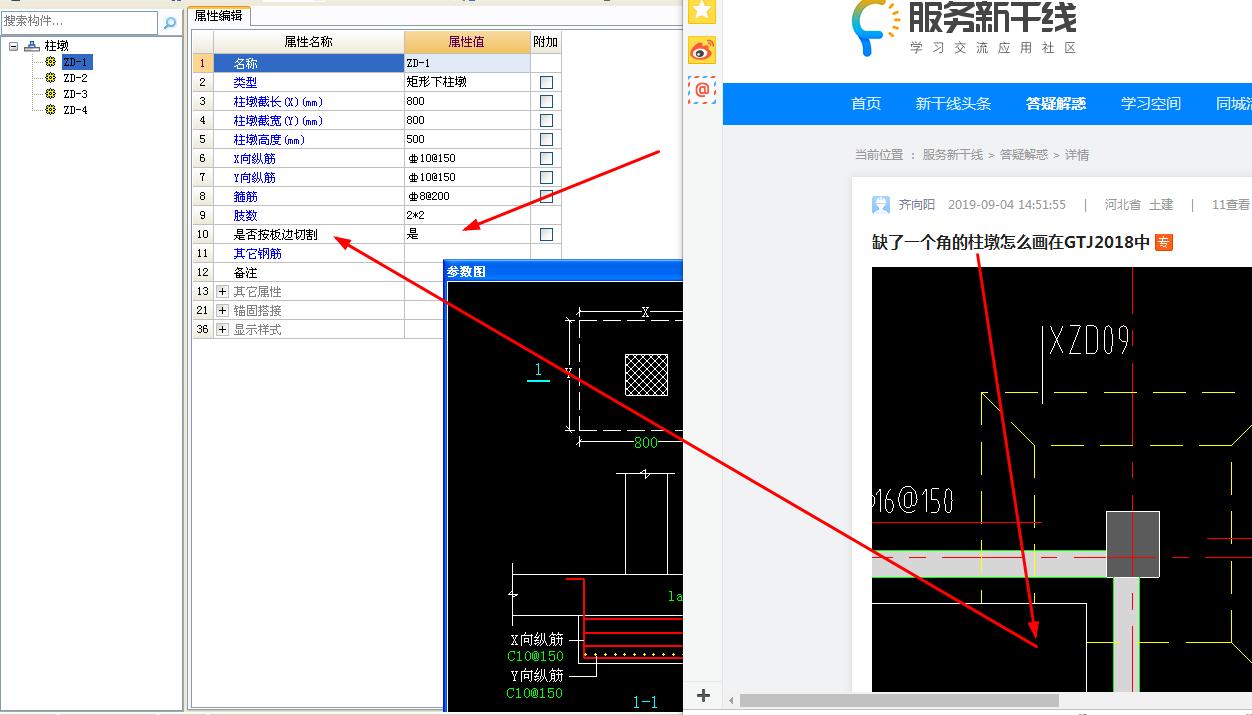This screenshot has height=715, width=1252.
Task: Click the orange 专 badge after the title
Action: pyautogui.click(x=1164, y=242)
